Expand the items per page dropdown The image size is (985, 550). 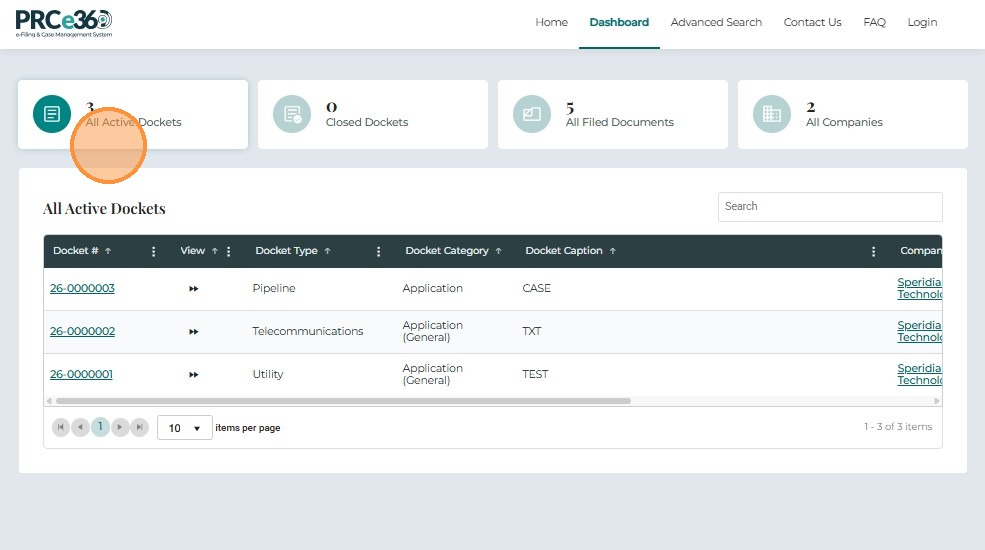(185, 428)
